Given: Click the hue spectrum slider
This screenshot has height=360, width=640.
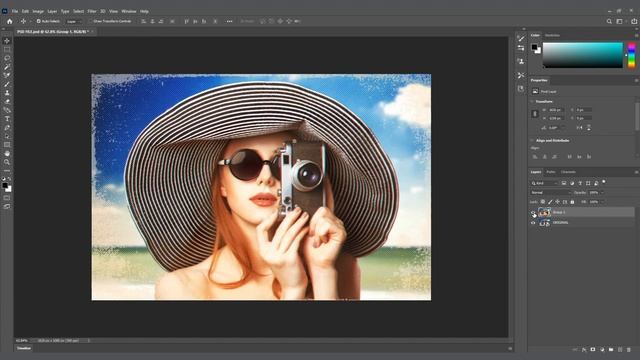Looking at the screenshot, I should [631, 55].
